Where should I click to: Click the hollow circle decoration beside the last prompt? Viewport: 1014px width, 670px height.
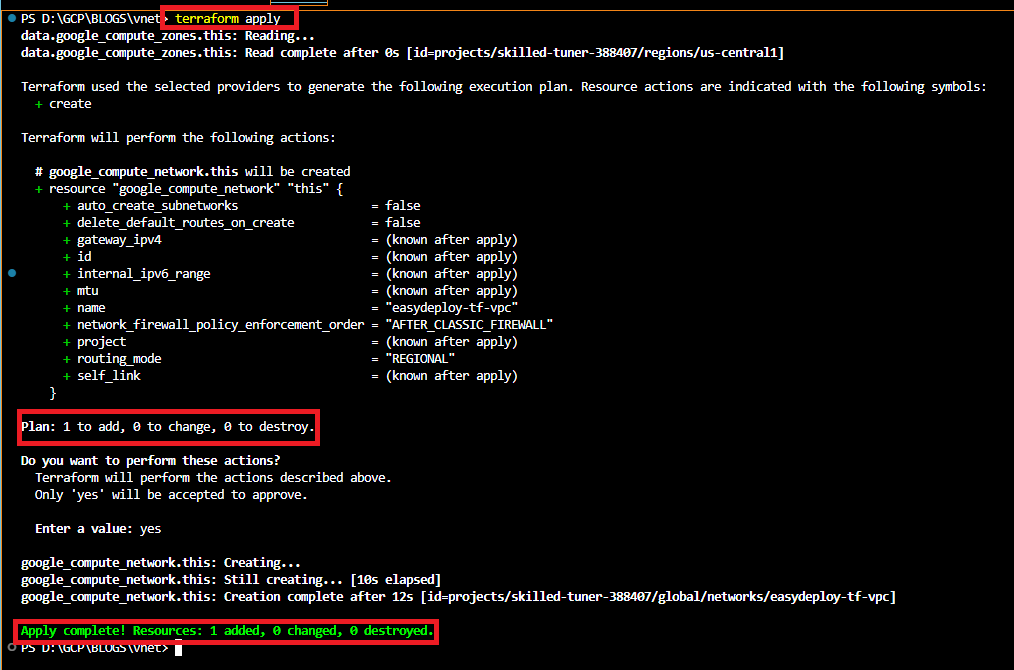(x=12, y=647)
